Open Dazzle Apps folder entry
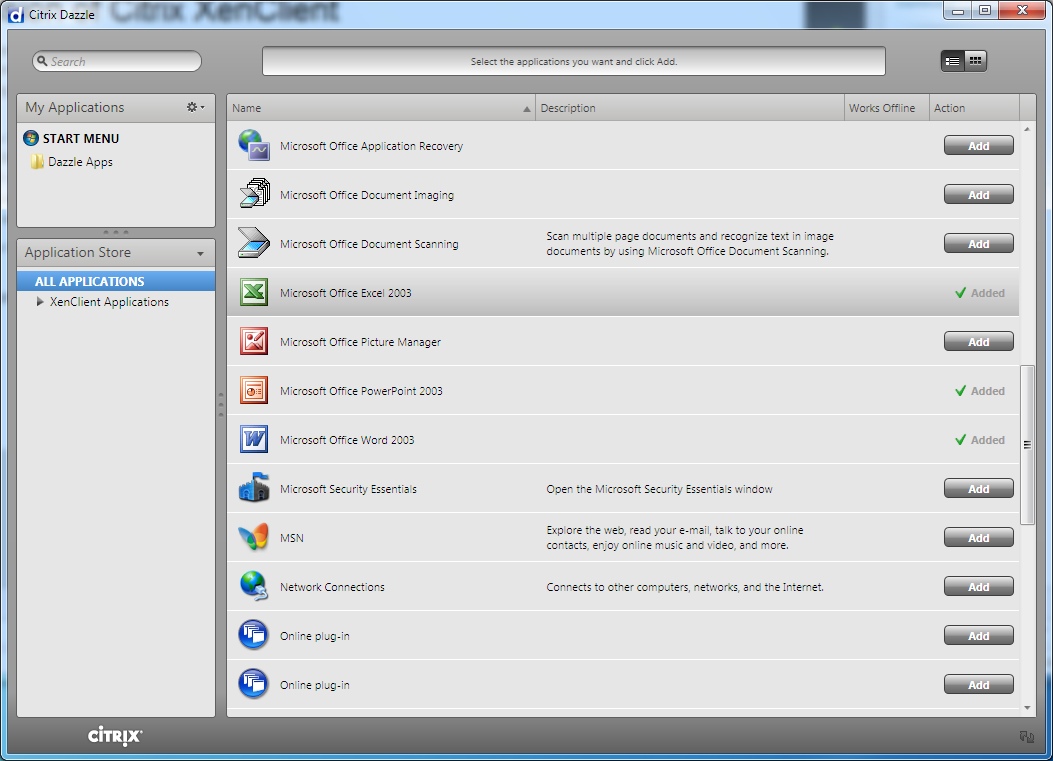 (80, 162)
